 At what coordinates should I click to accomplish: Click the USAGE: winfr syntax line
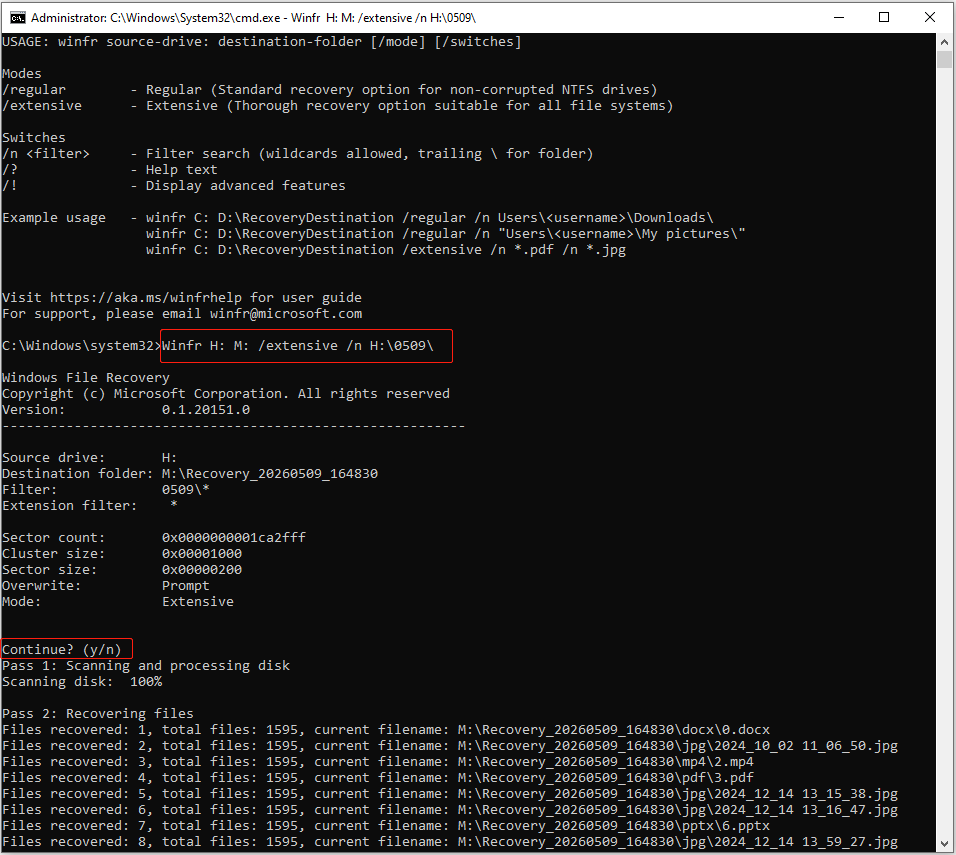(x=262, y=41)
